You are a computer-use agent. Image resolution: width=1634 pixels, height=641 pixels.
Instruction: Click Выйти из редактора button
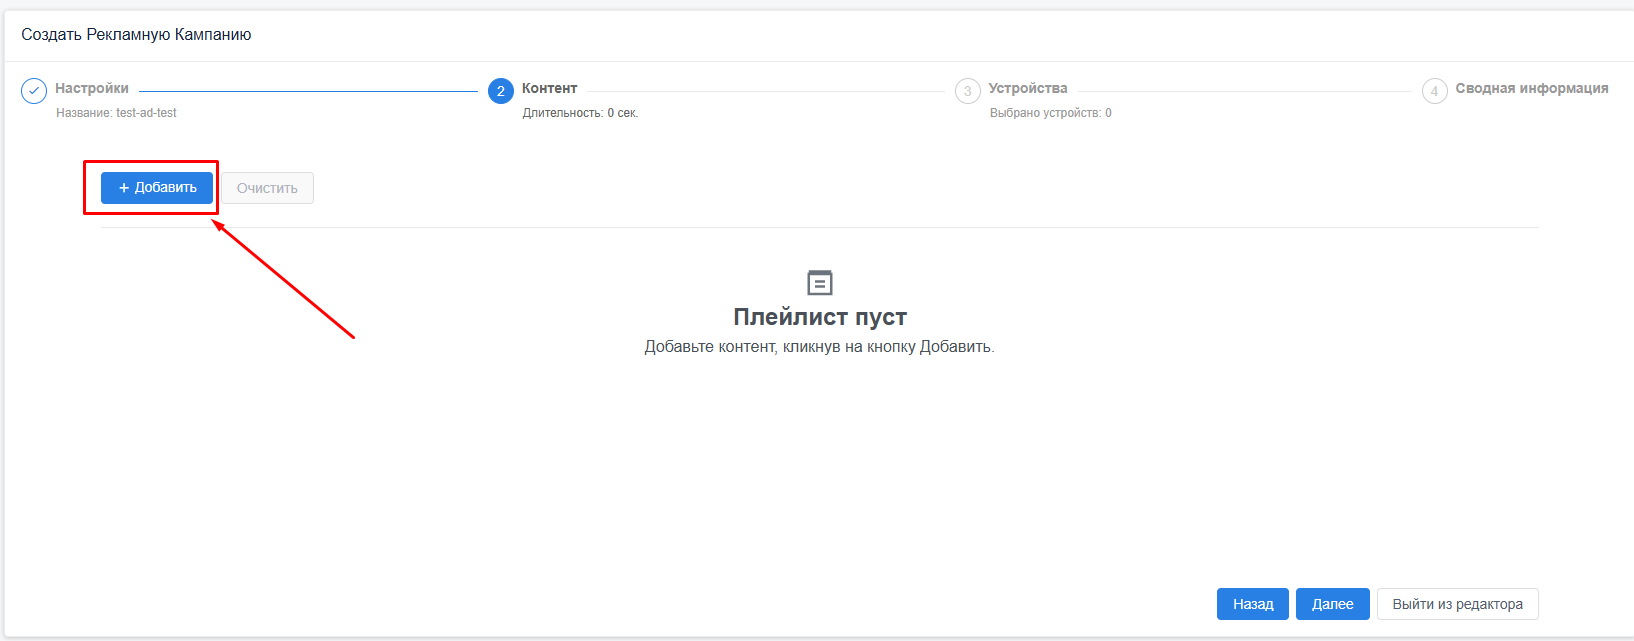coord(1458,604)
